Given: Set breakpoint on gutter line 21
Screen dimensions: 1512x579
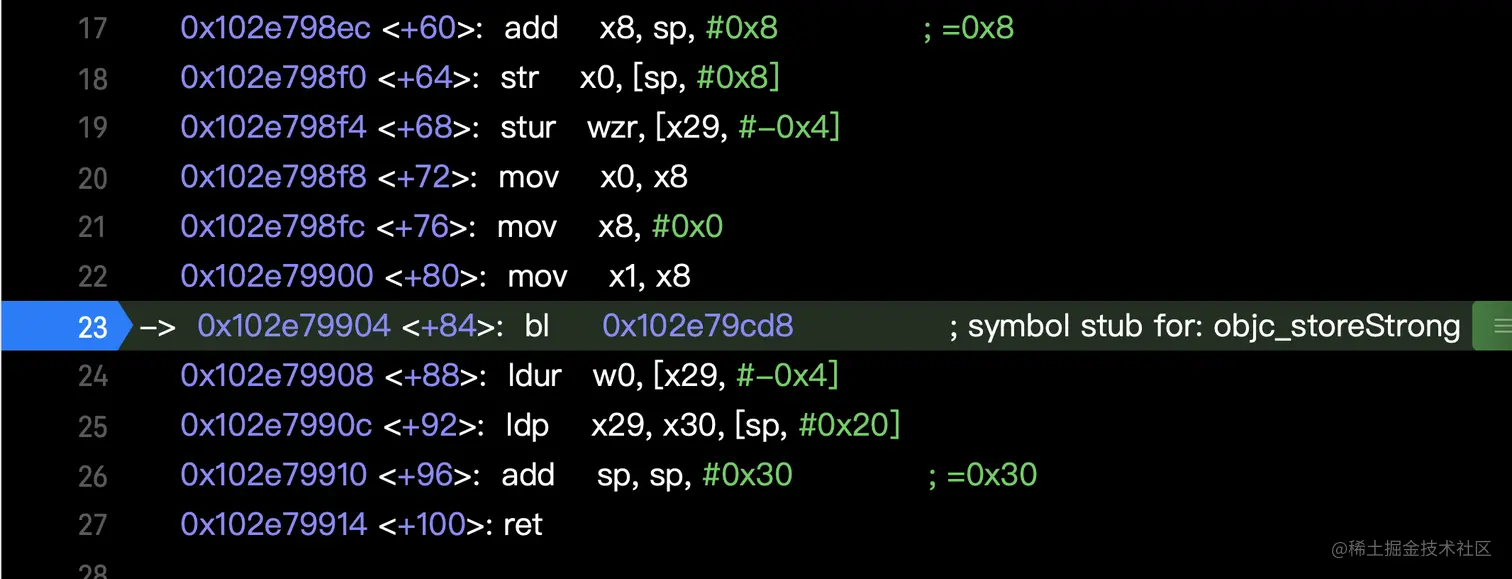Looking at the screenshot, I should pos(92,227).
